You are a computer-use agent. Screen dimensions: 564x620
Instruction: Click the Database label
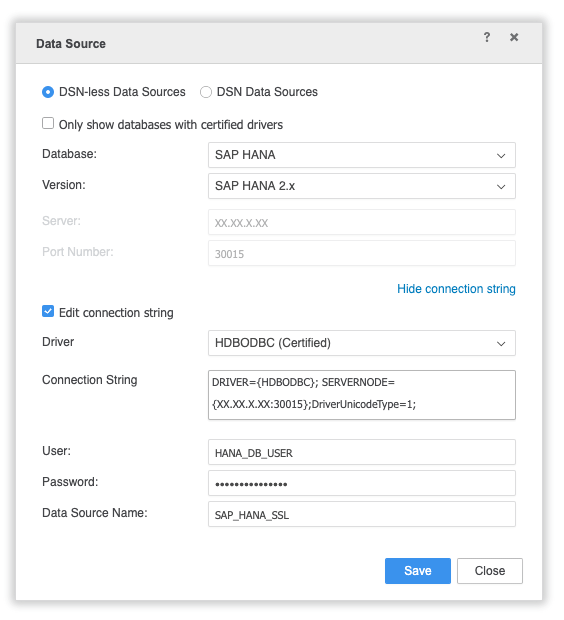(x=69, y=154)
